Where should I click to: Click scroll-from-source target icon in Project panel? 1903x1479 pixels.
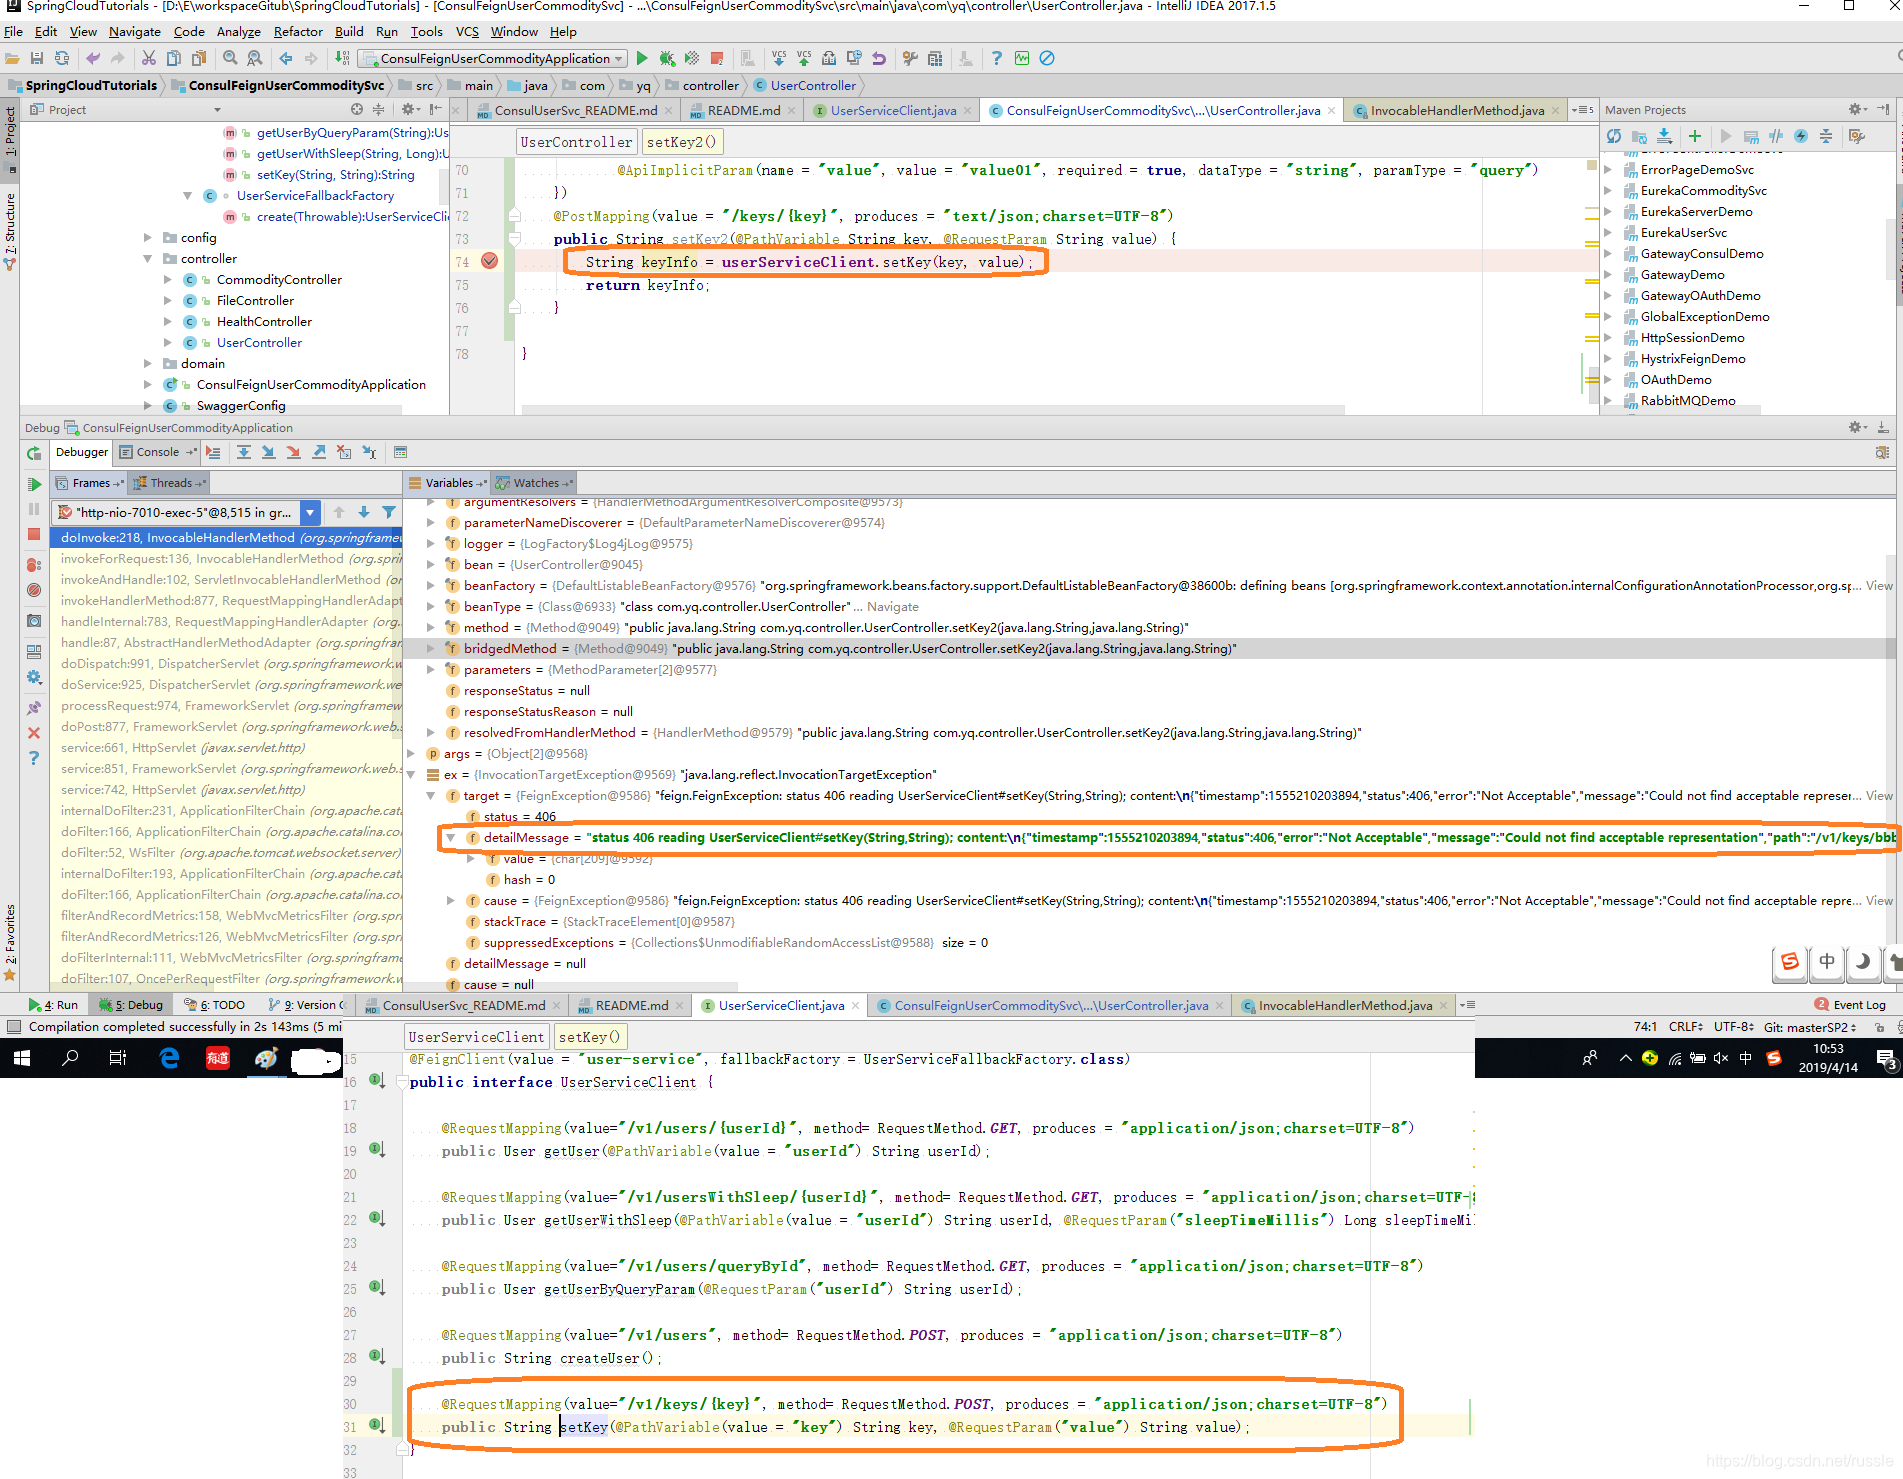pyautogui.click(x=357, y=110)
